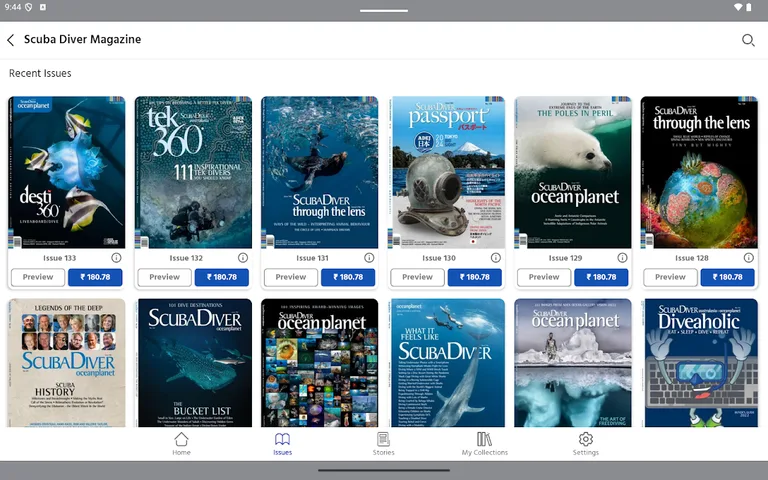Viewport: 768px width, 480px height.
Task: Buy Issue 132 for ₹180.78
Action: pos(221,277)
